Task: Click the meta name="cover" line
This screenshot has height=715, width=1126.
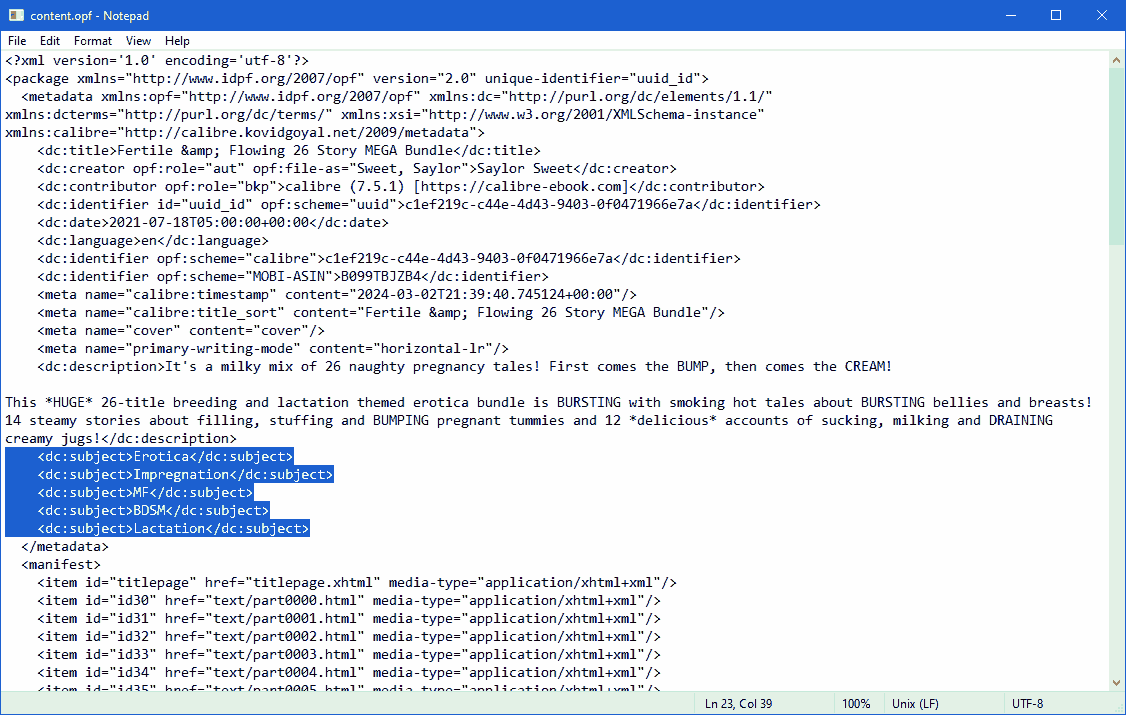Action: pyautogui.click(x=181, y=330)
